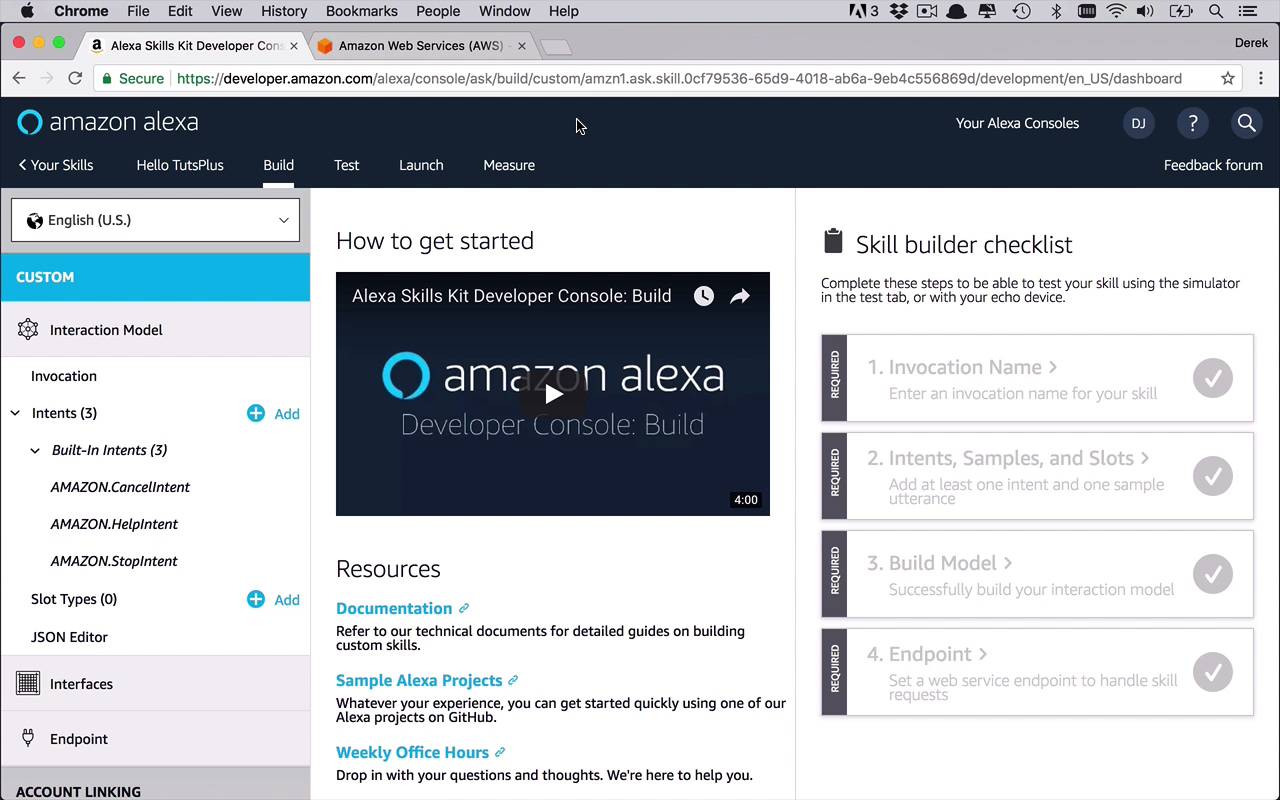1280x800 pixels.
Task: Close the Alexa Skills Kit tab
Action: pyautogui.click(x=294, y=46)
